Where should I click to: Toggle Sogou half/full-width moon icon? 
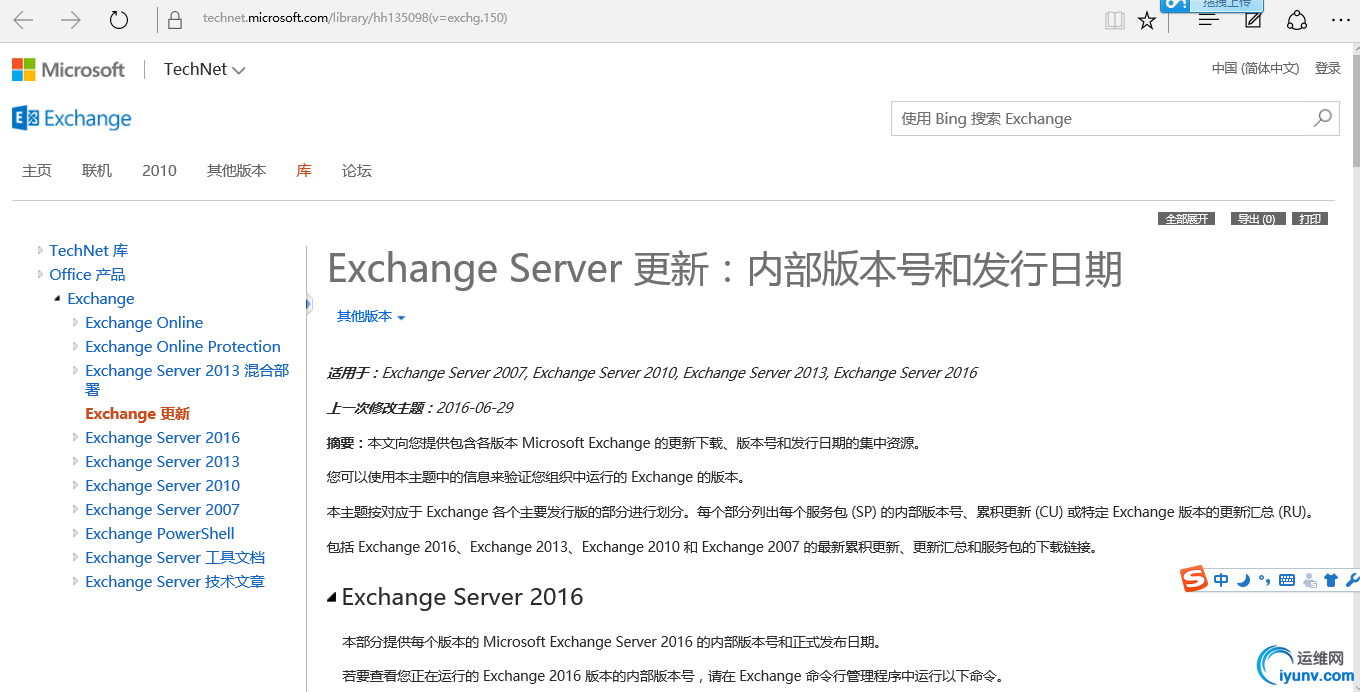1244,580
